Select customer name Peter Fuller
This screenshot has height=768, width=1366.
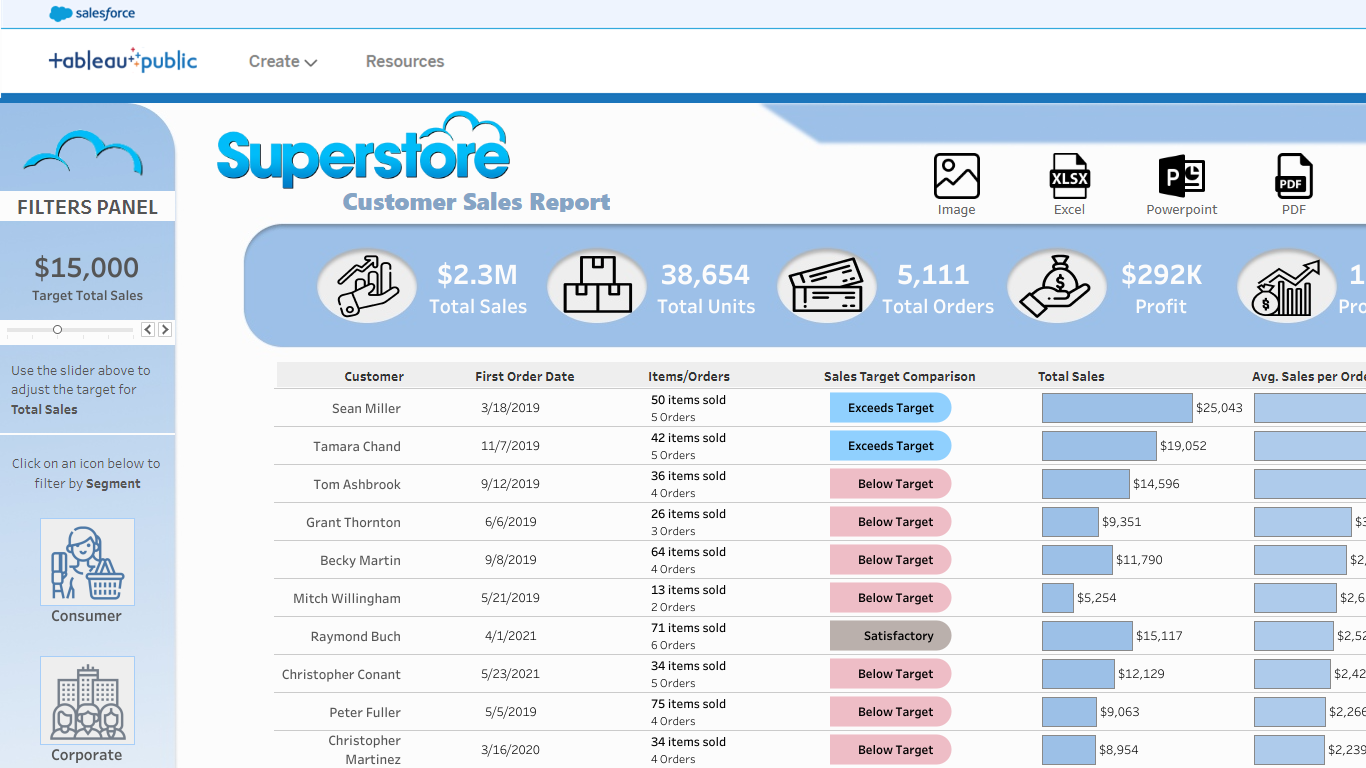coord(365,712)
